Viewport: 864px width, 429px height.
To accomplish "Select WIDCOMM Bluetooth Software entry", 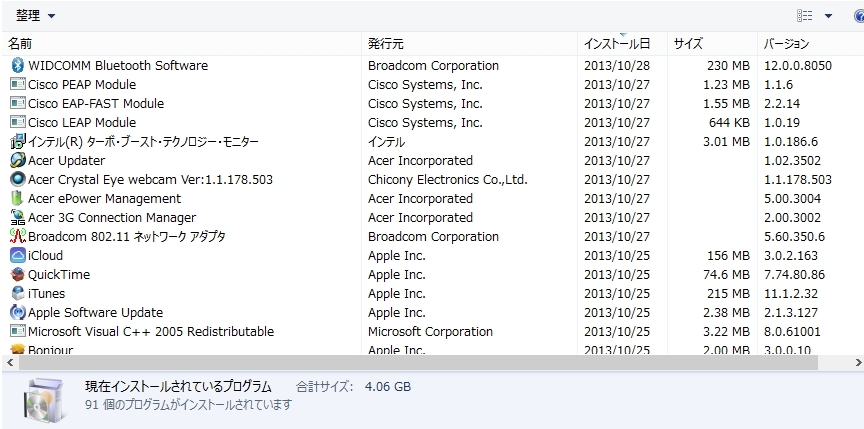I will [x=118, y=66].
